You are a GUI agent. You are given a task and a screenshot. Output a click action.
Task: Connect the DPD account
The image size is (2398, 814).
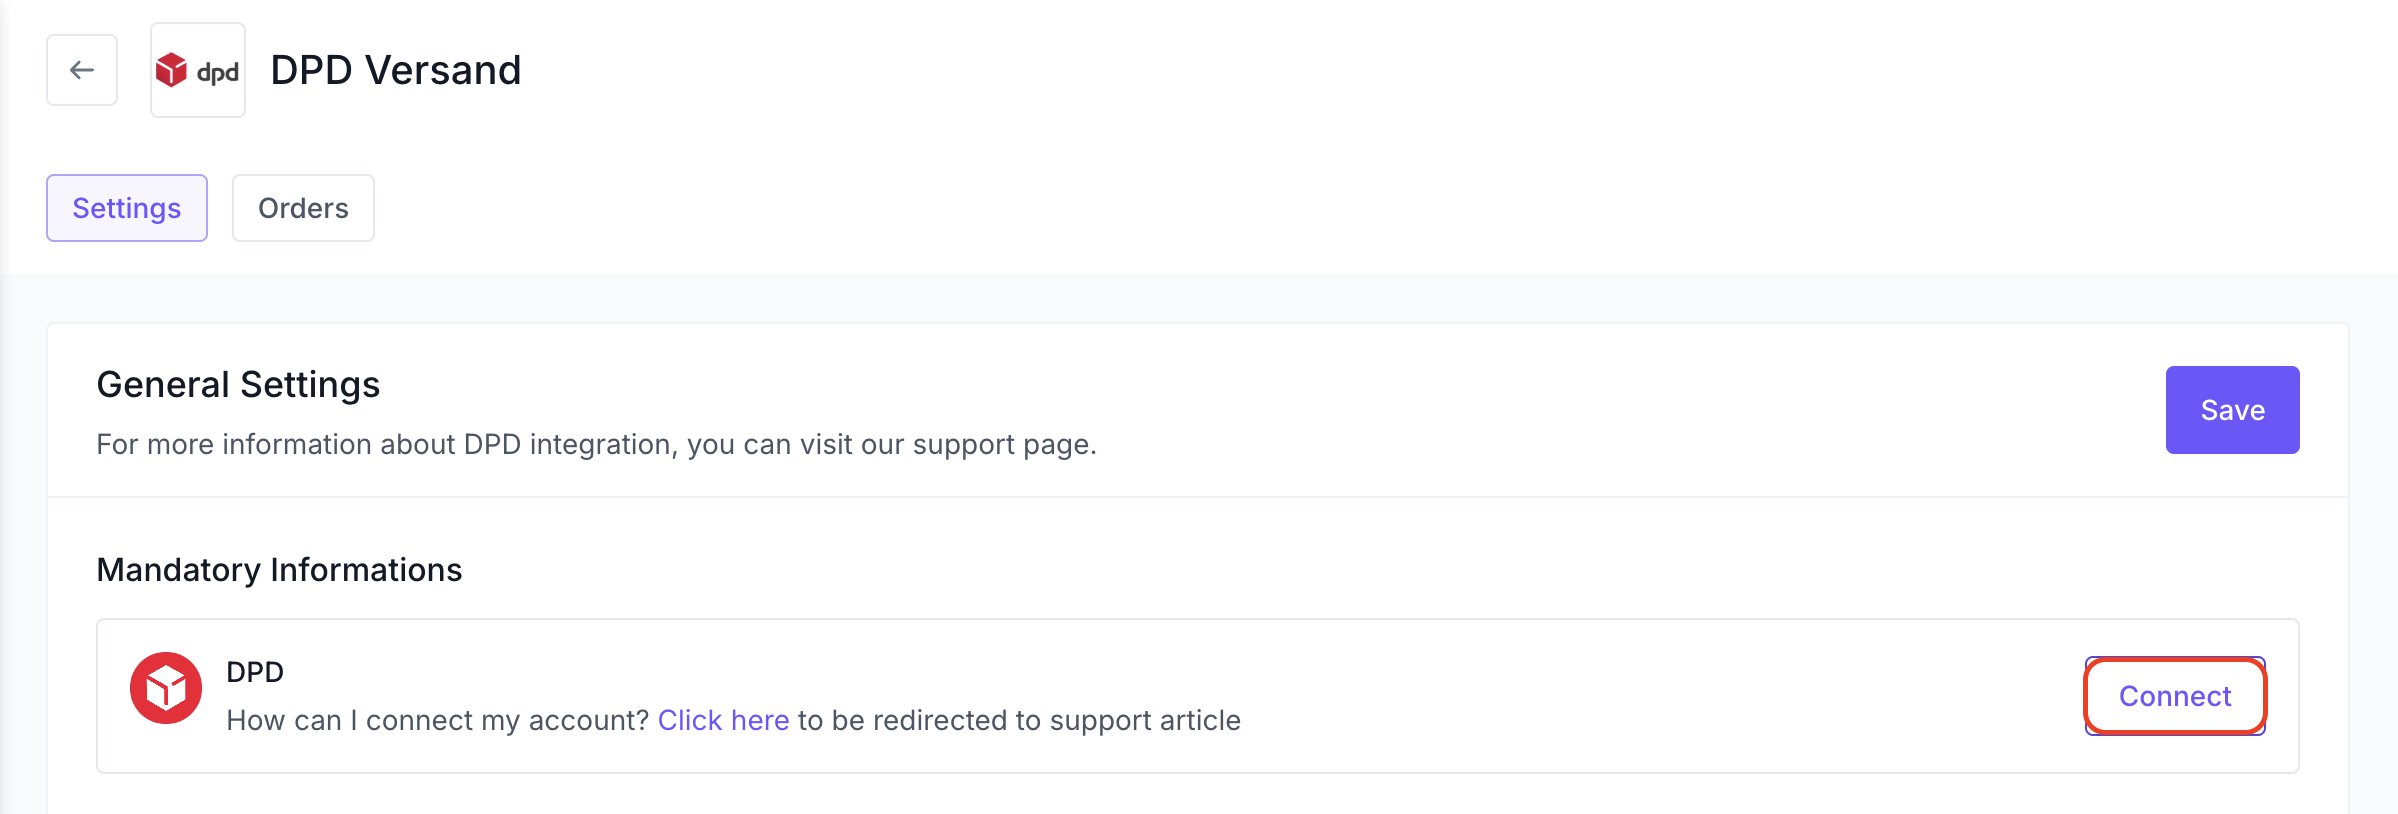pos(2175,696)
